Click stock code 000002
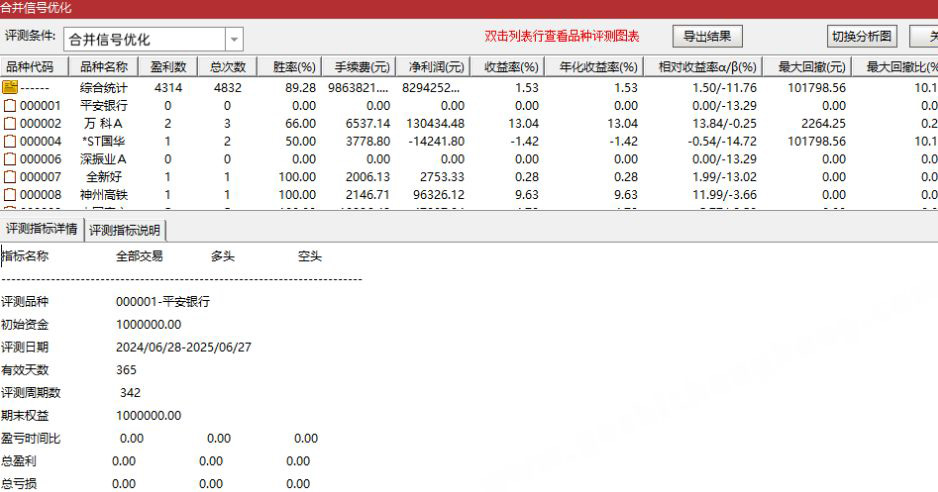The height and width of the screenshot is (492, 938). 40,124
